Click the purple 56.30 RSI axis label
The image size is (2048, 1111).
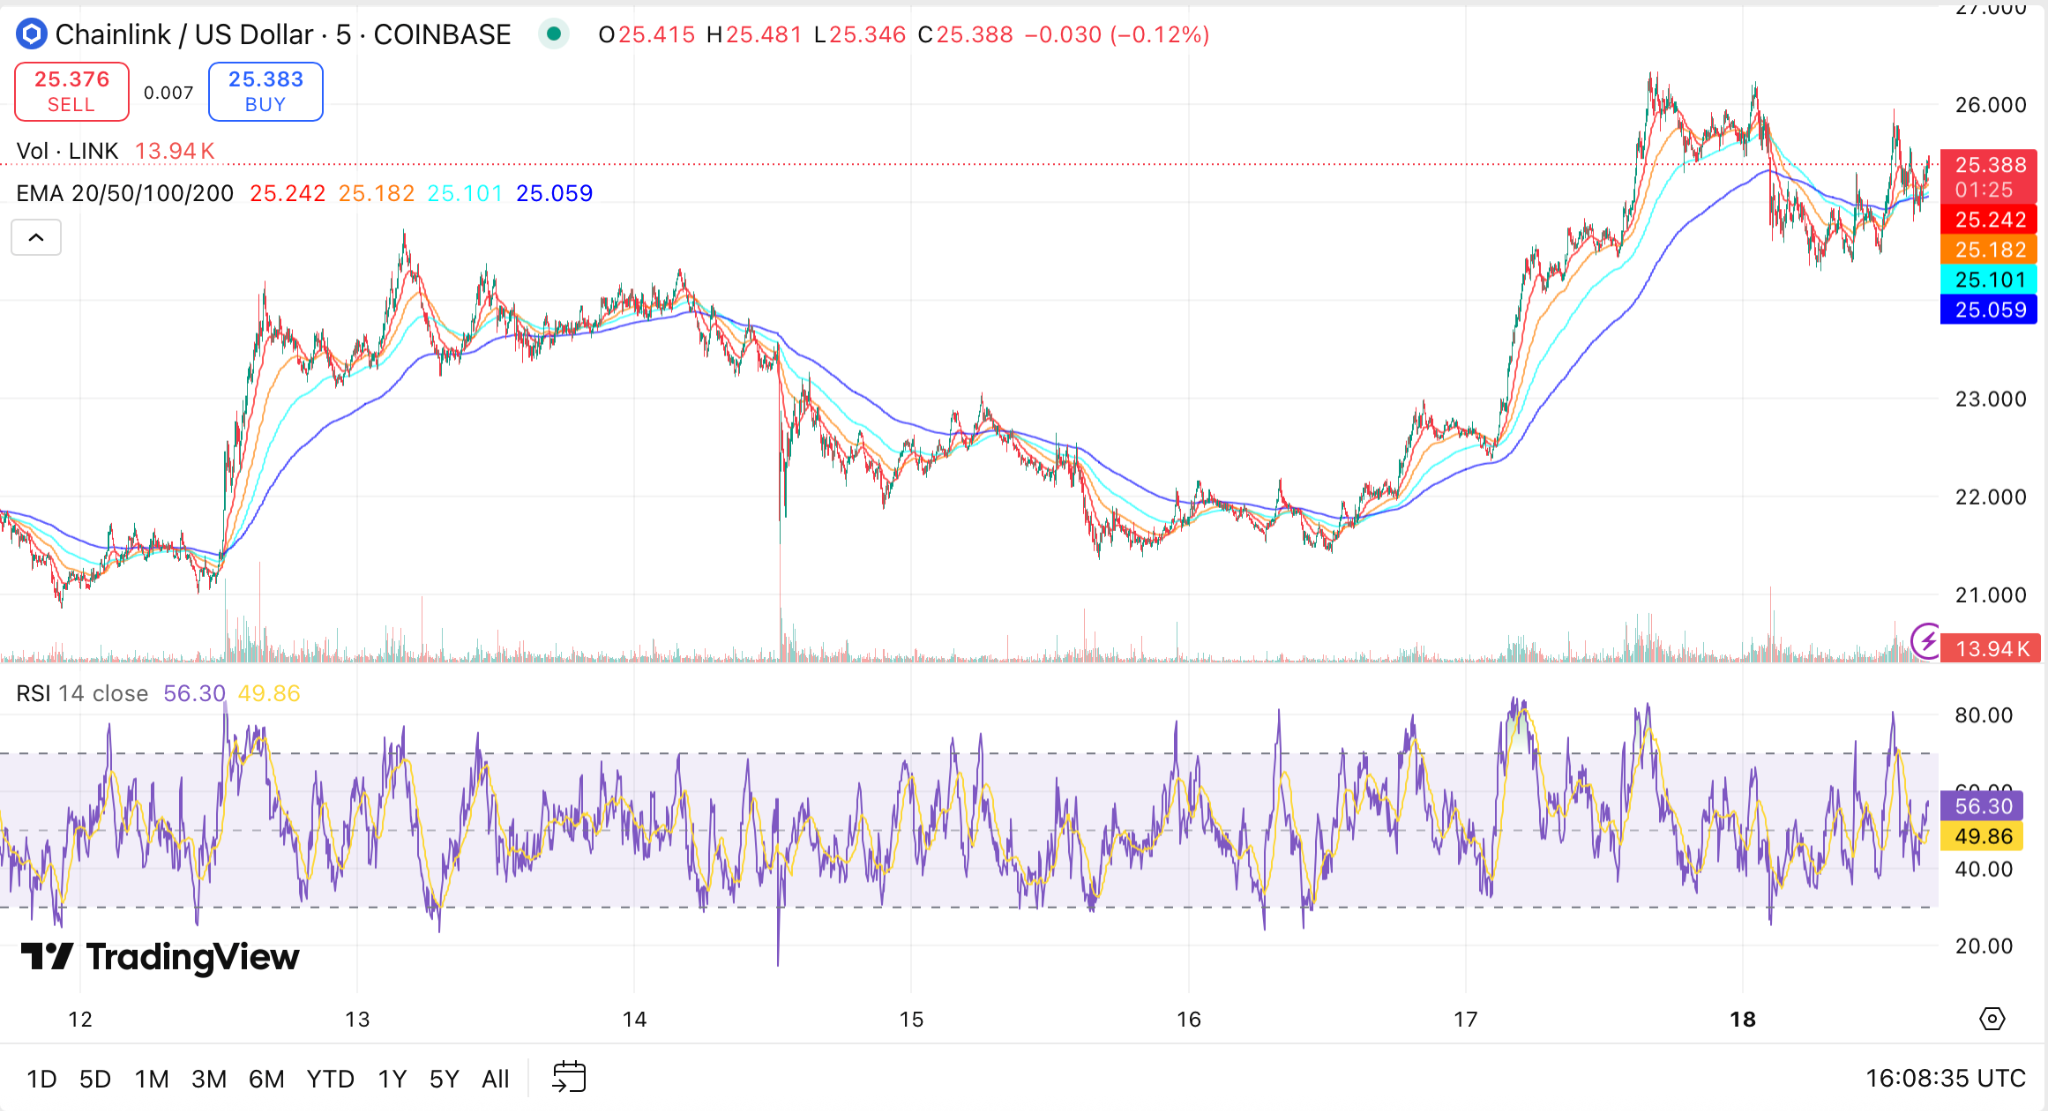coord(1981,805)
